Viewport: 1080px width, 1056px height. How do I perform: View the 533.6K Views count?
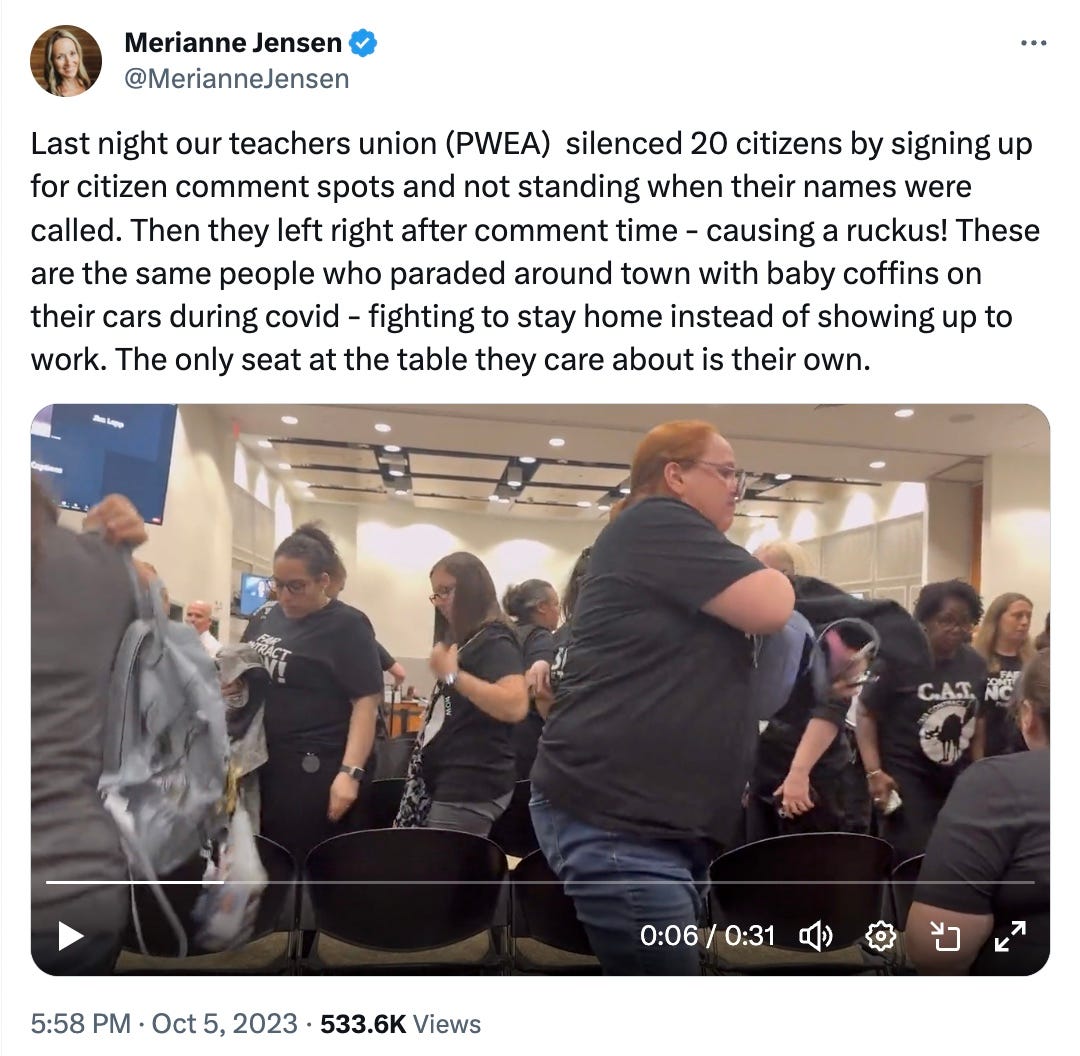[x=400, y=1024]
